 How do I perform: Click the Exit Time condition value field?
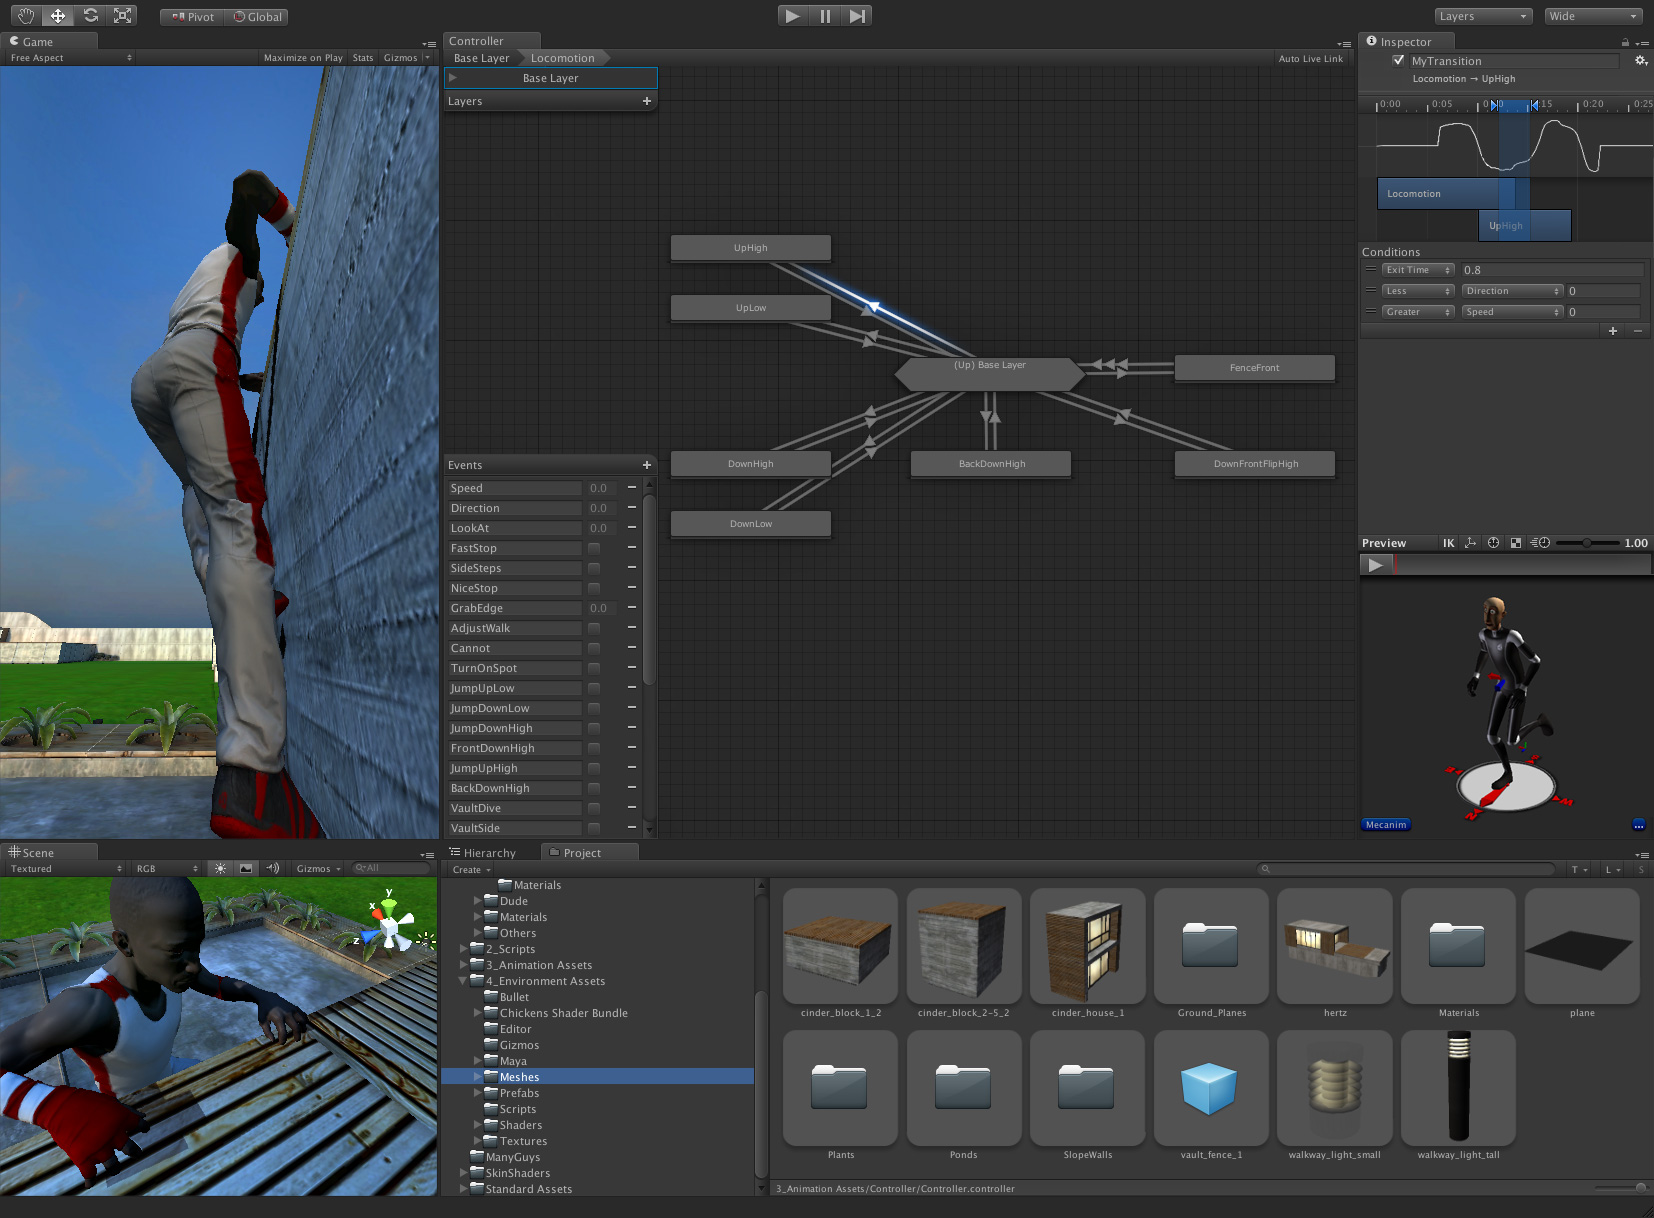tap(1552, 269)
